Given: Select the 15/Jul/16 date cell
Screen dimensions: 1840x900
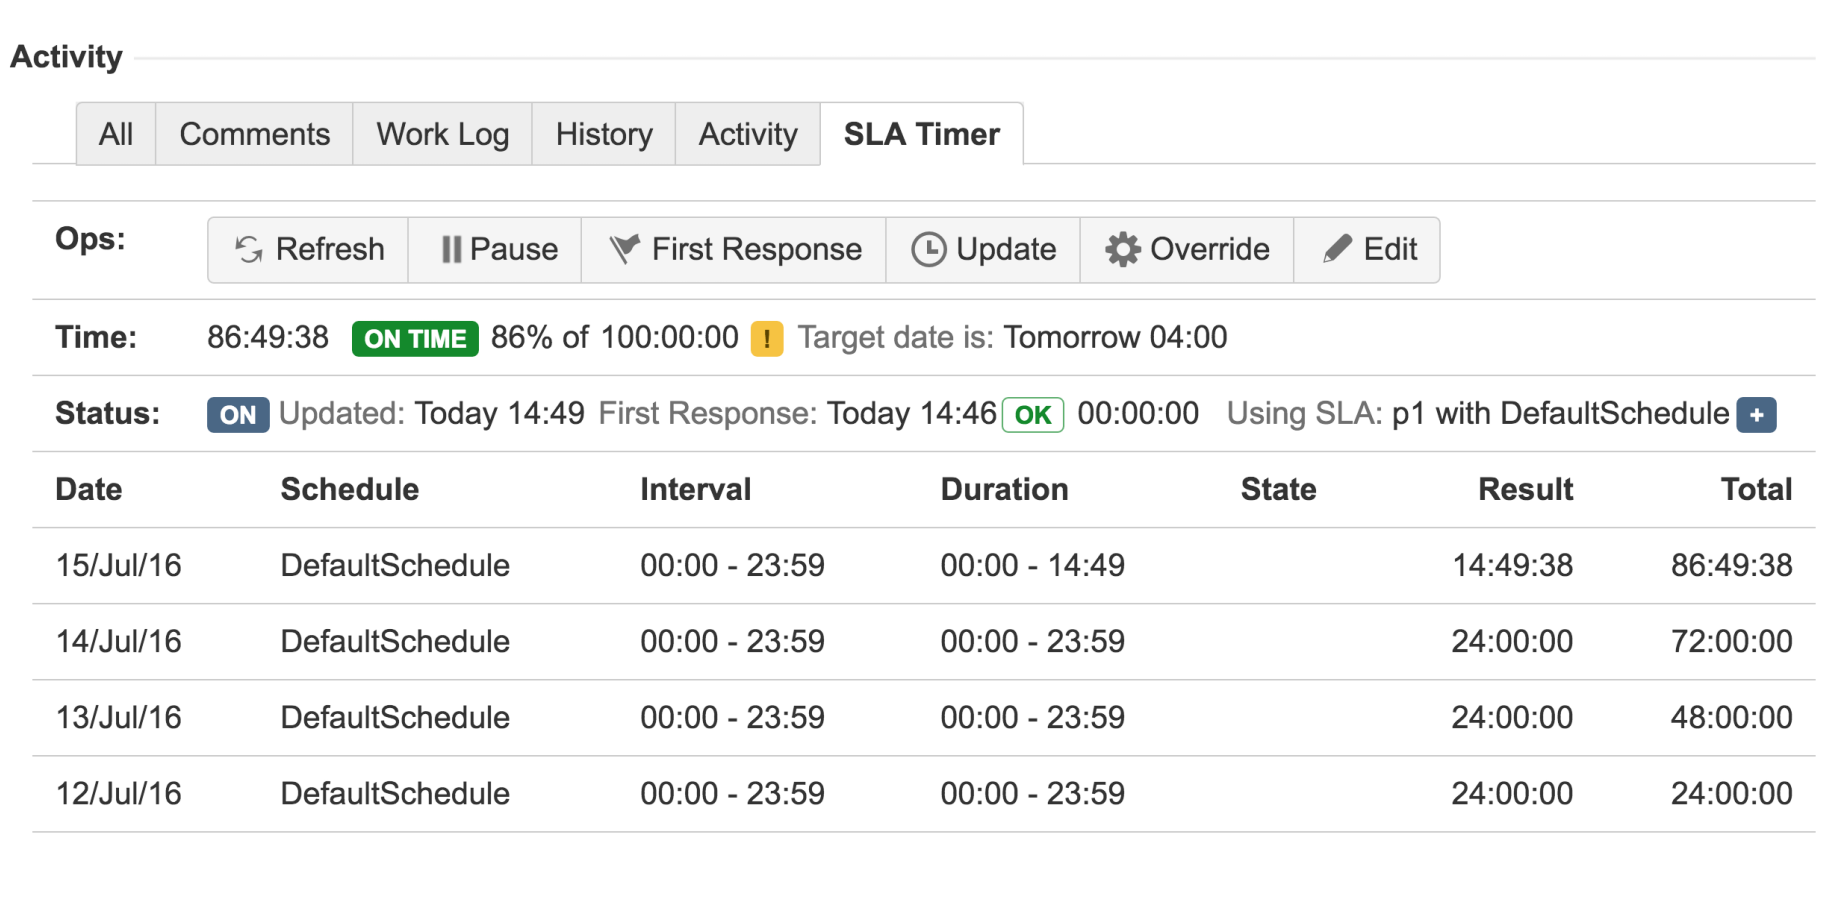Looking at the screenshot, I should pyautogui.click(x=119, y=565).
